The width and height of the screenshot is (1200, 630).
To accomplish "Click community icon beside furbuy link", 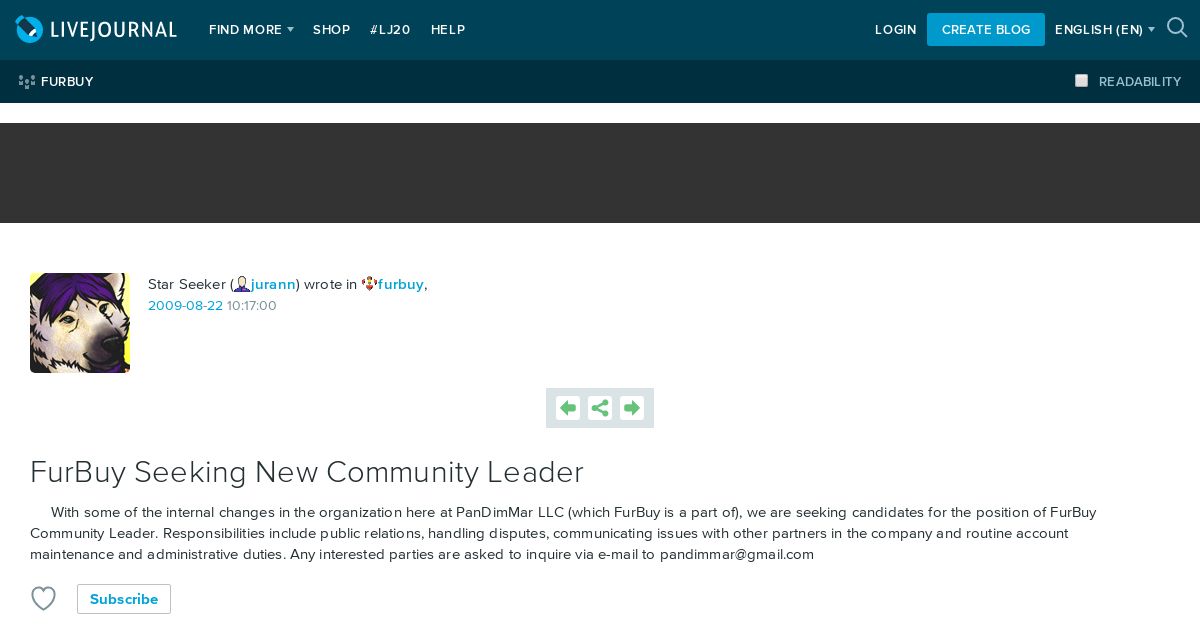I will click(369, 284).
